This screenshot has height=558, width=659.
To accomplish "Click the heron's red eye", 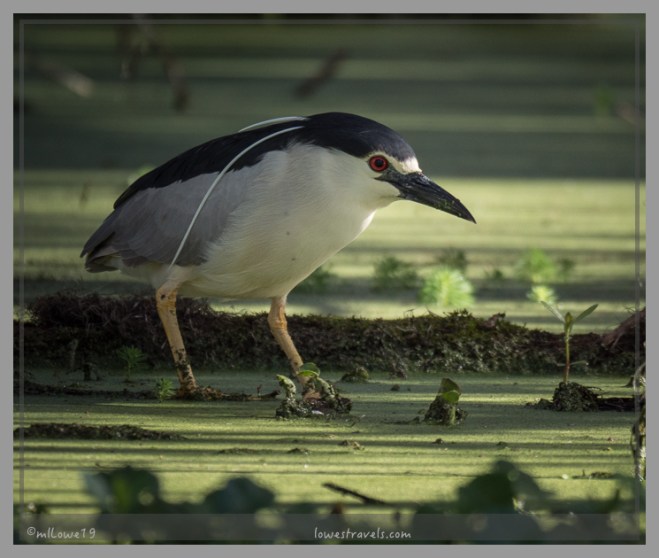I will click(378, 163).
